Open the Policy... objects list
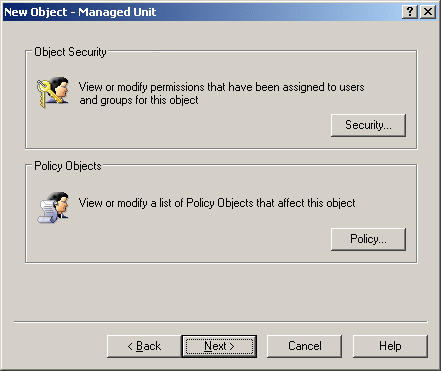The height and width of the screenshot is (371, 441). (x=368, y=239)
